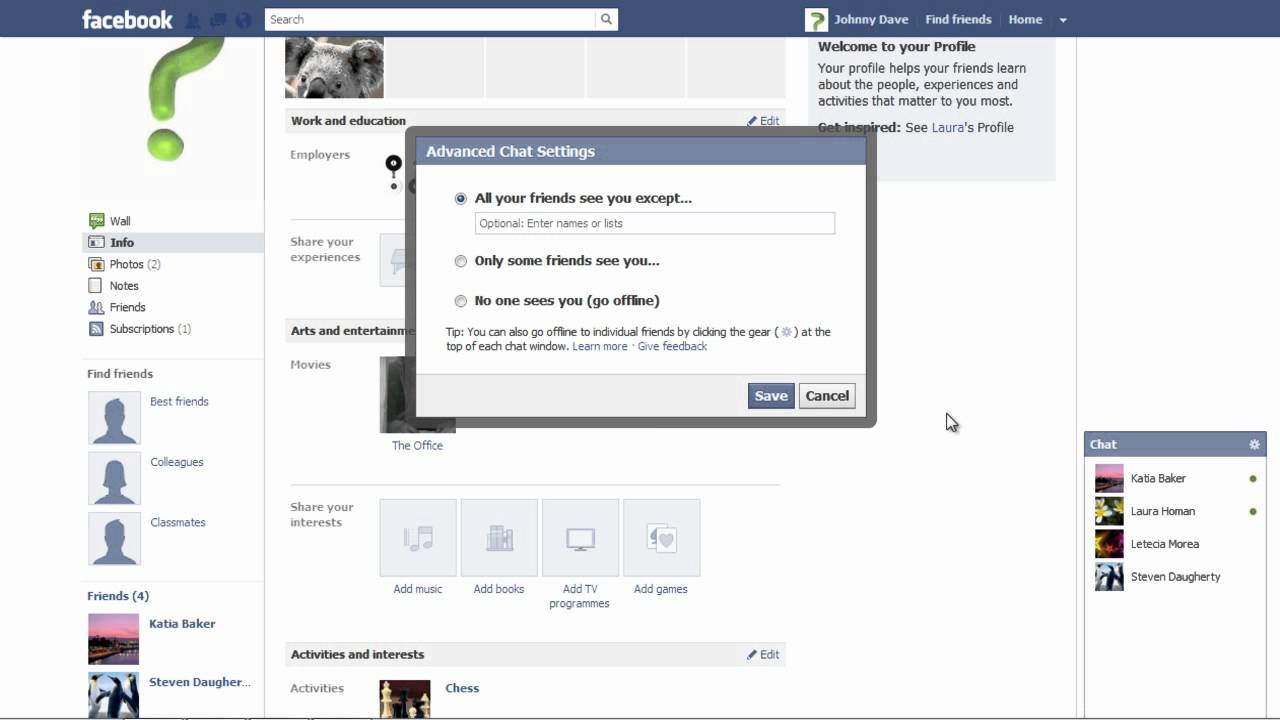Click Give feedback link in dialog
Viewport: 1280px width, 720px height.
(672, 346)
